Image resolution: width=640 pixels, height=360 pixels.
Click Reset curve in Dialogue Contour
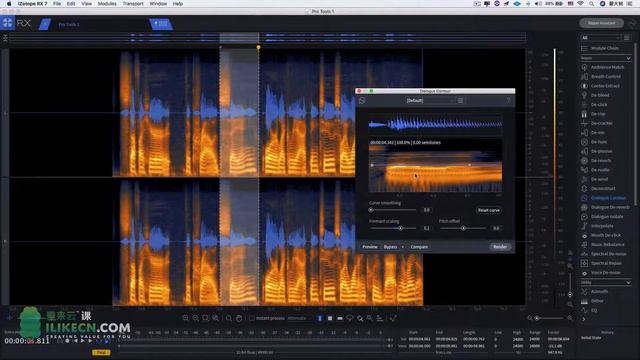(x=489, y=210)
